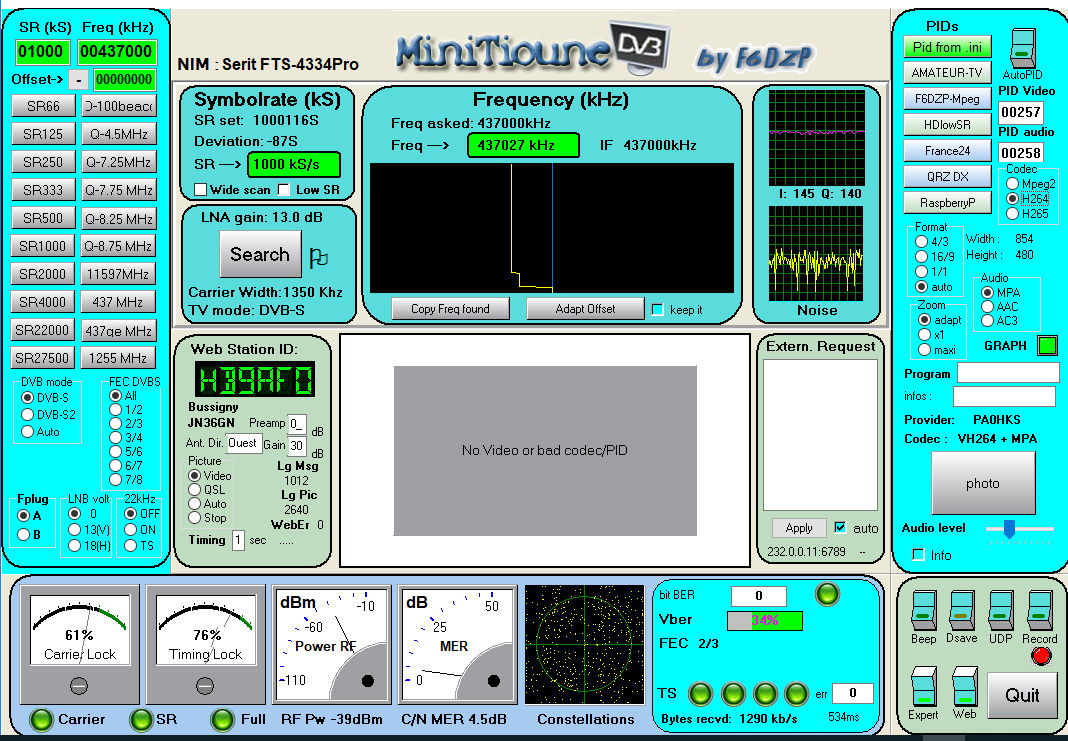Click Apply in Extern. Request
This screenshot has height=741, width=1068.
pos(799,528)
